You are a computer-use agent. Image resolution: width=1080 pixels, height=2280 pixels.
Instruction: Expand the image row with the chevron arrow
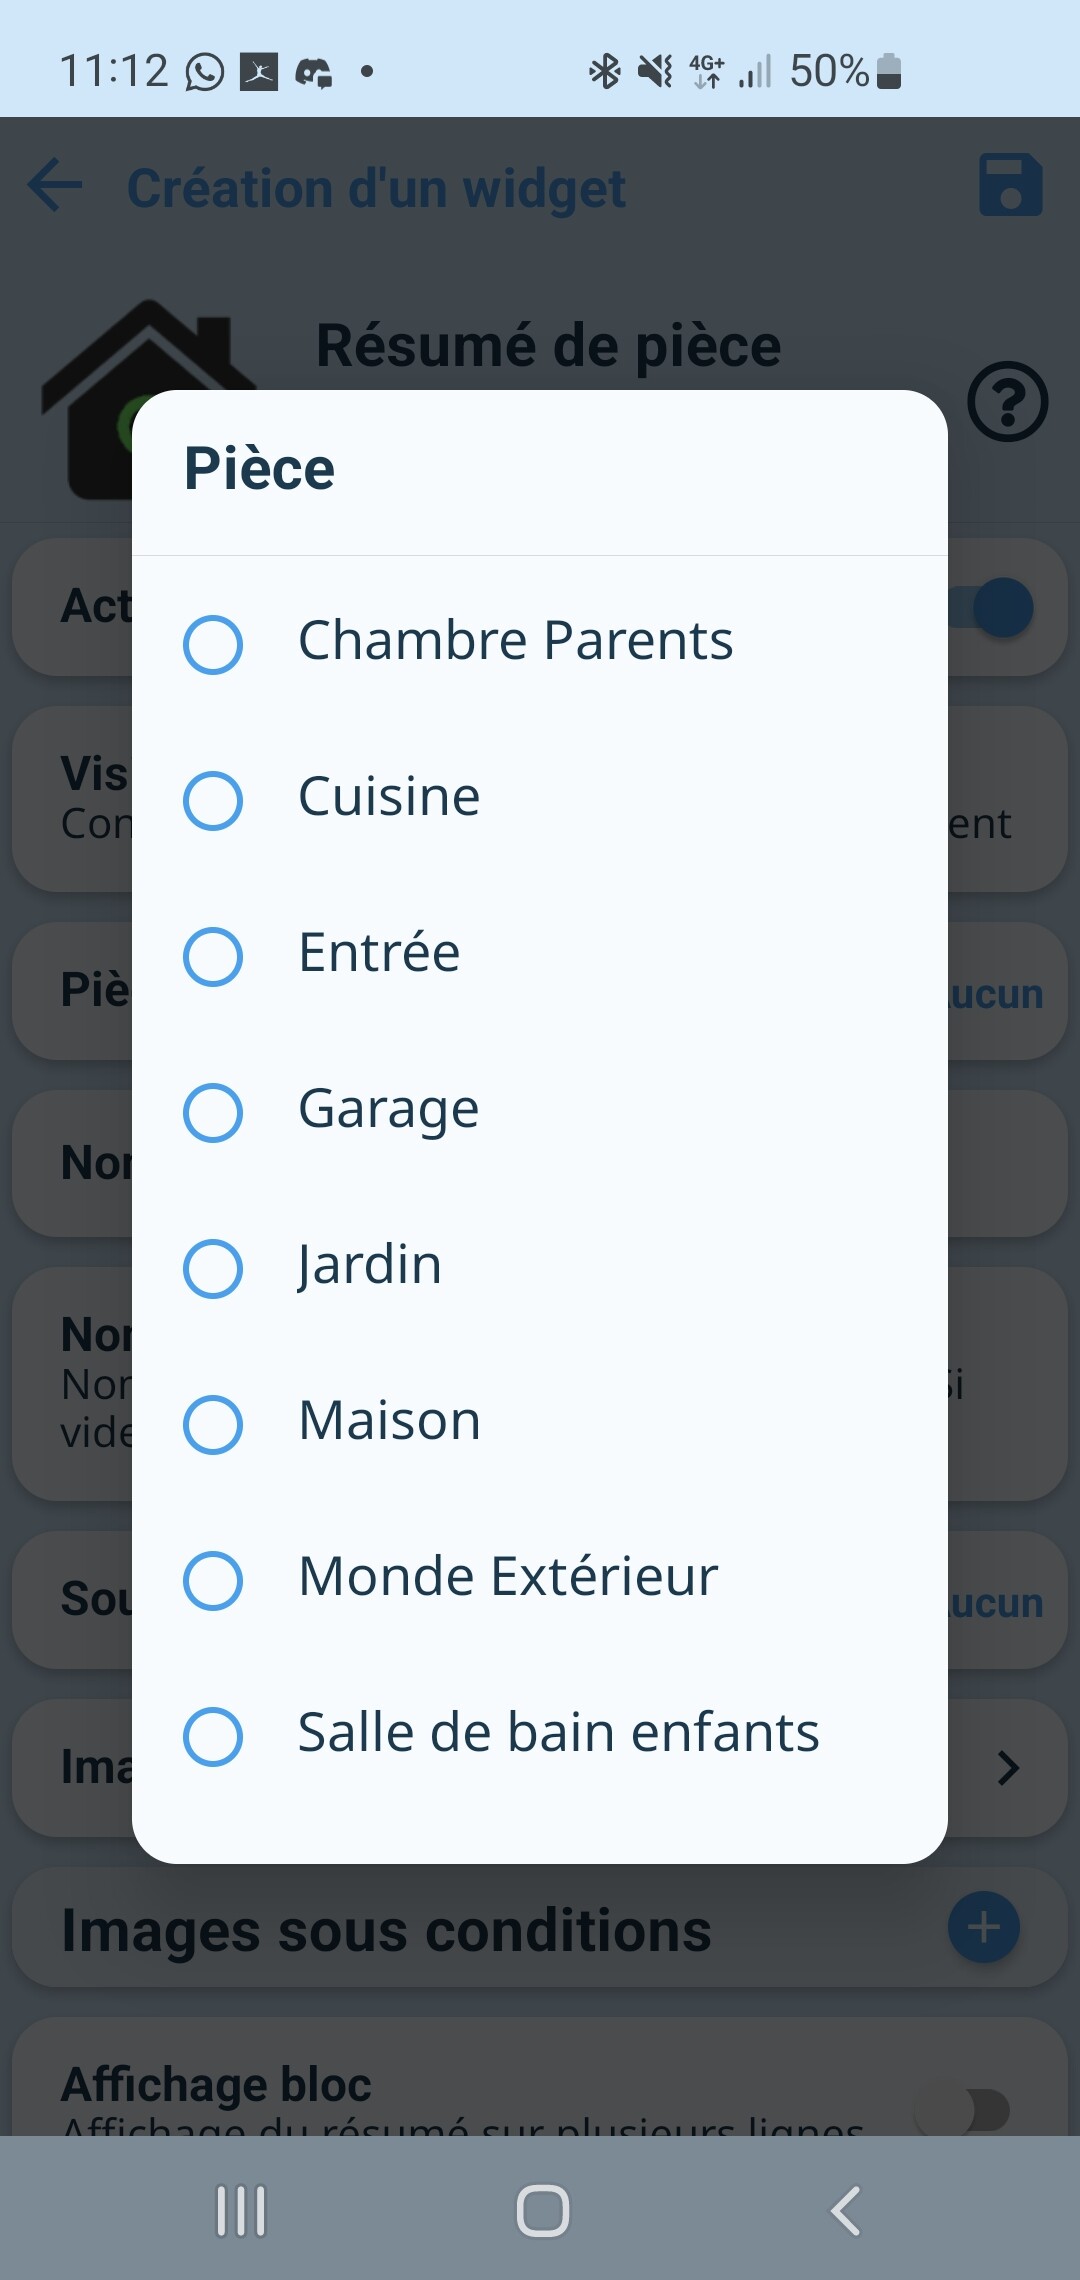[x=1010, y=1768]
